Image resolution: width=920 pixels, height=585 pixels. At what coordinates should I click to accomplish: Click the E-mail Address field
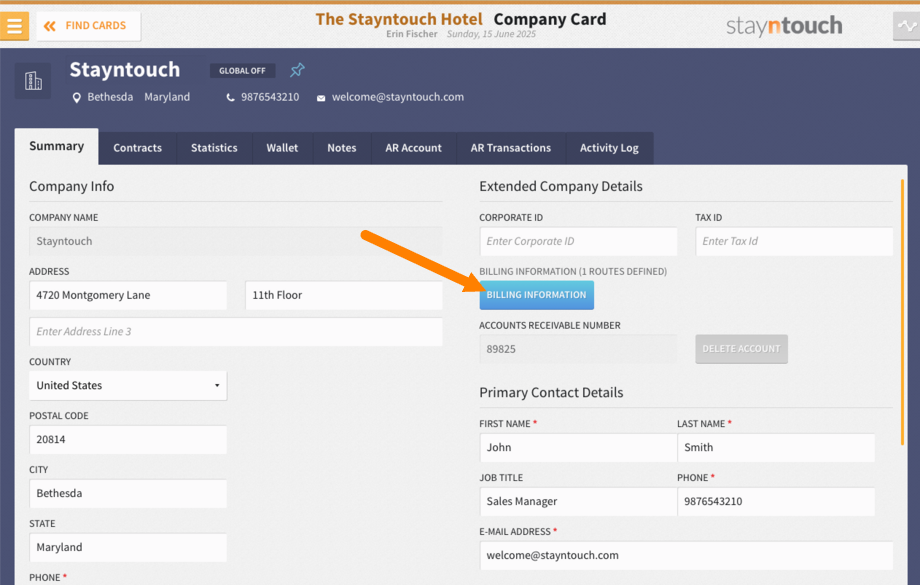tap(686, 556)
